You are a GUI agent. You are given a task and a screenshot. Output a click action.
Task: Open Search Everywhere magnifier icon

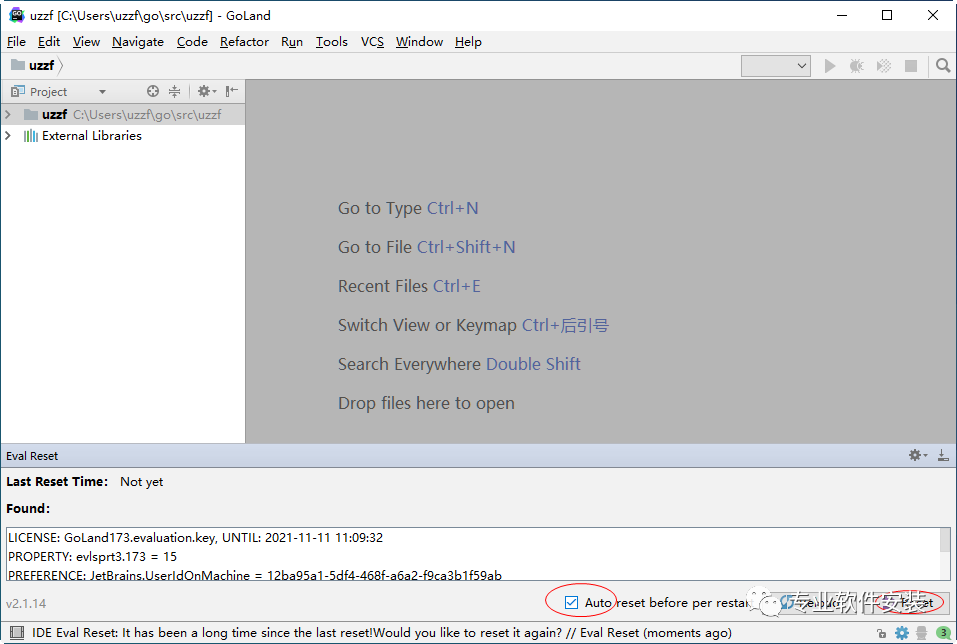[x=942, y=66]
